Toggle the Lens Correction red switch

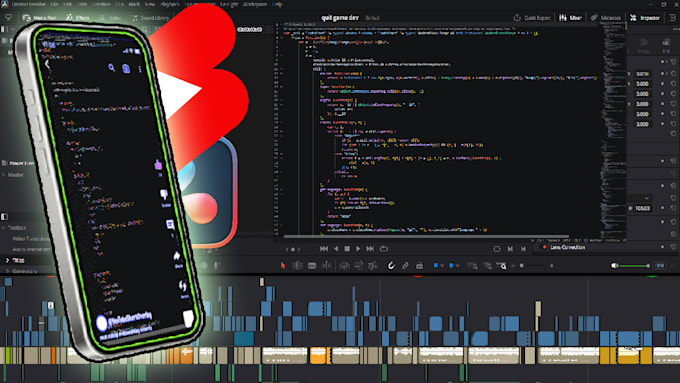tap(545, 247)
